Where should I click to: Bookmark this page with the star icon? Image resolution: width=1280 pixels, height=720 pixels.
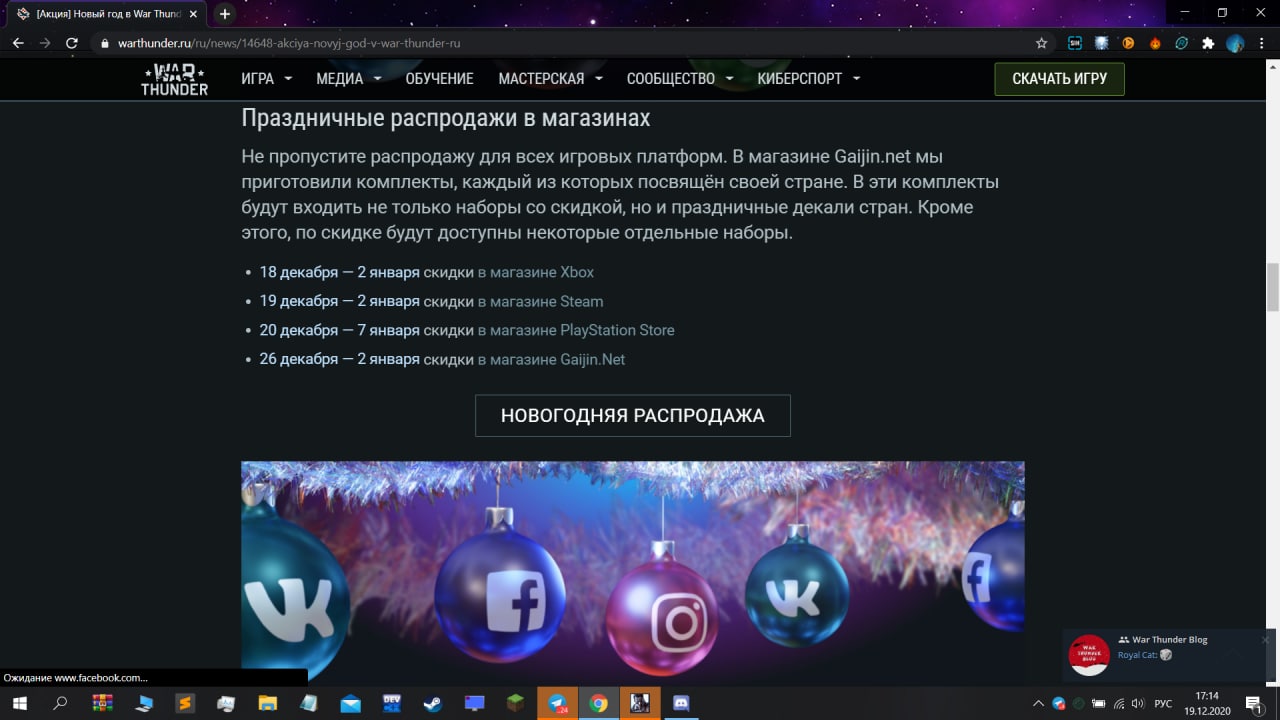pos(1041,43)
